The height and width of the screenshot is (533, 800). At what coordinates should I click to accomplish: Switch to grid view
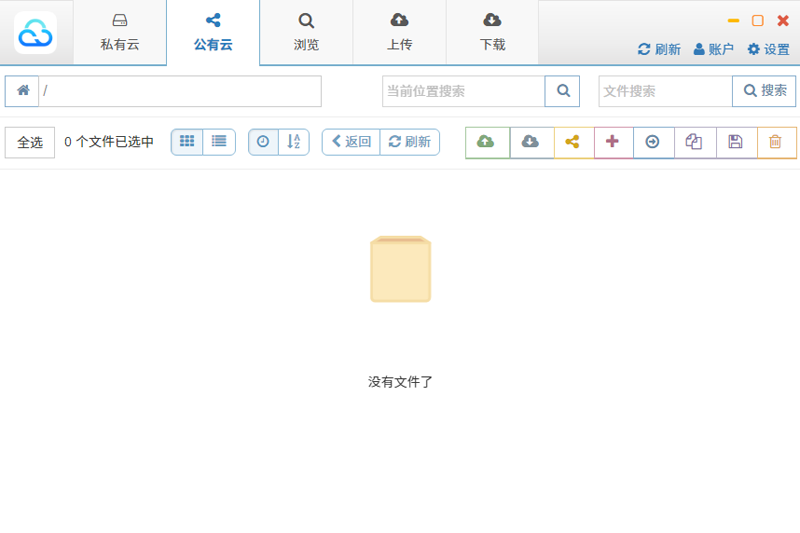[x=187, y=142]
